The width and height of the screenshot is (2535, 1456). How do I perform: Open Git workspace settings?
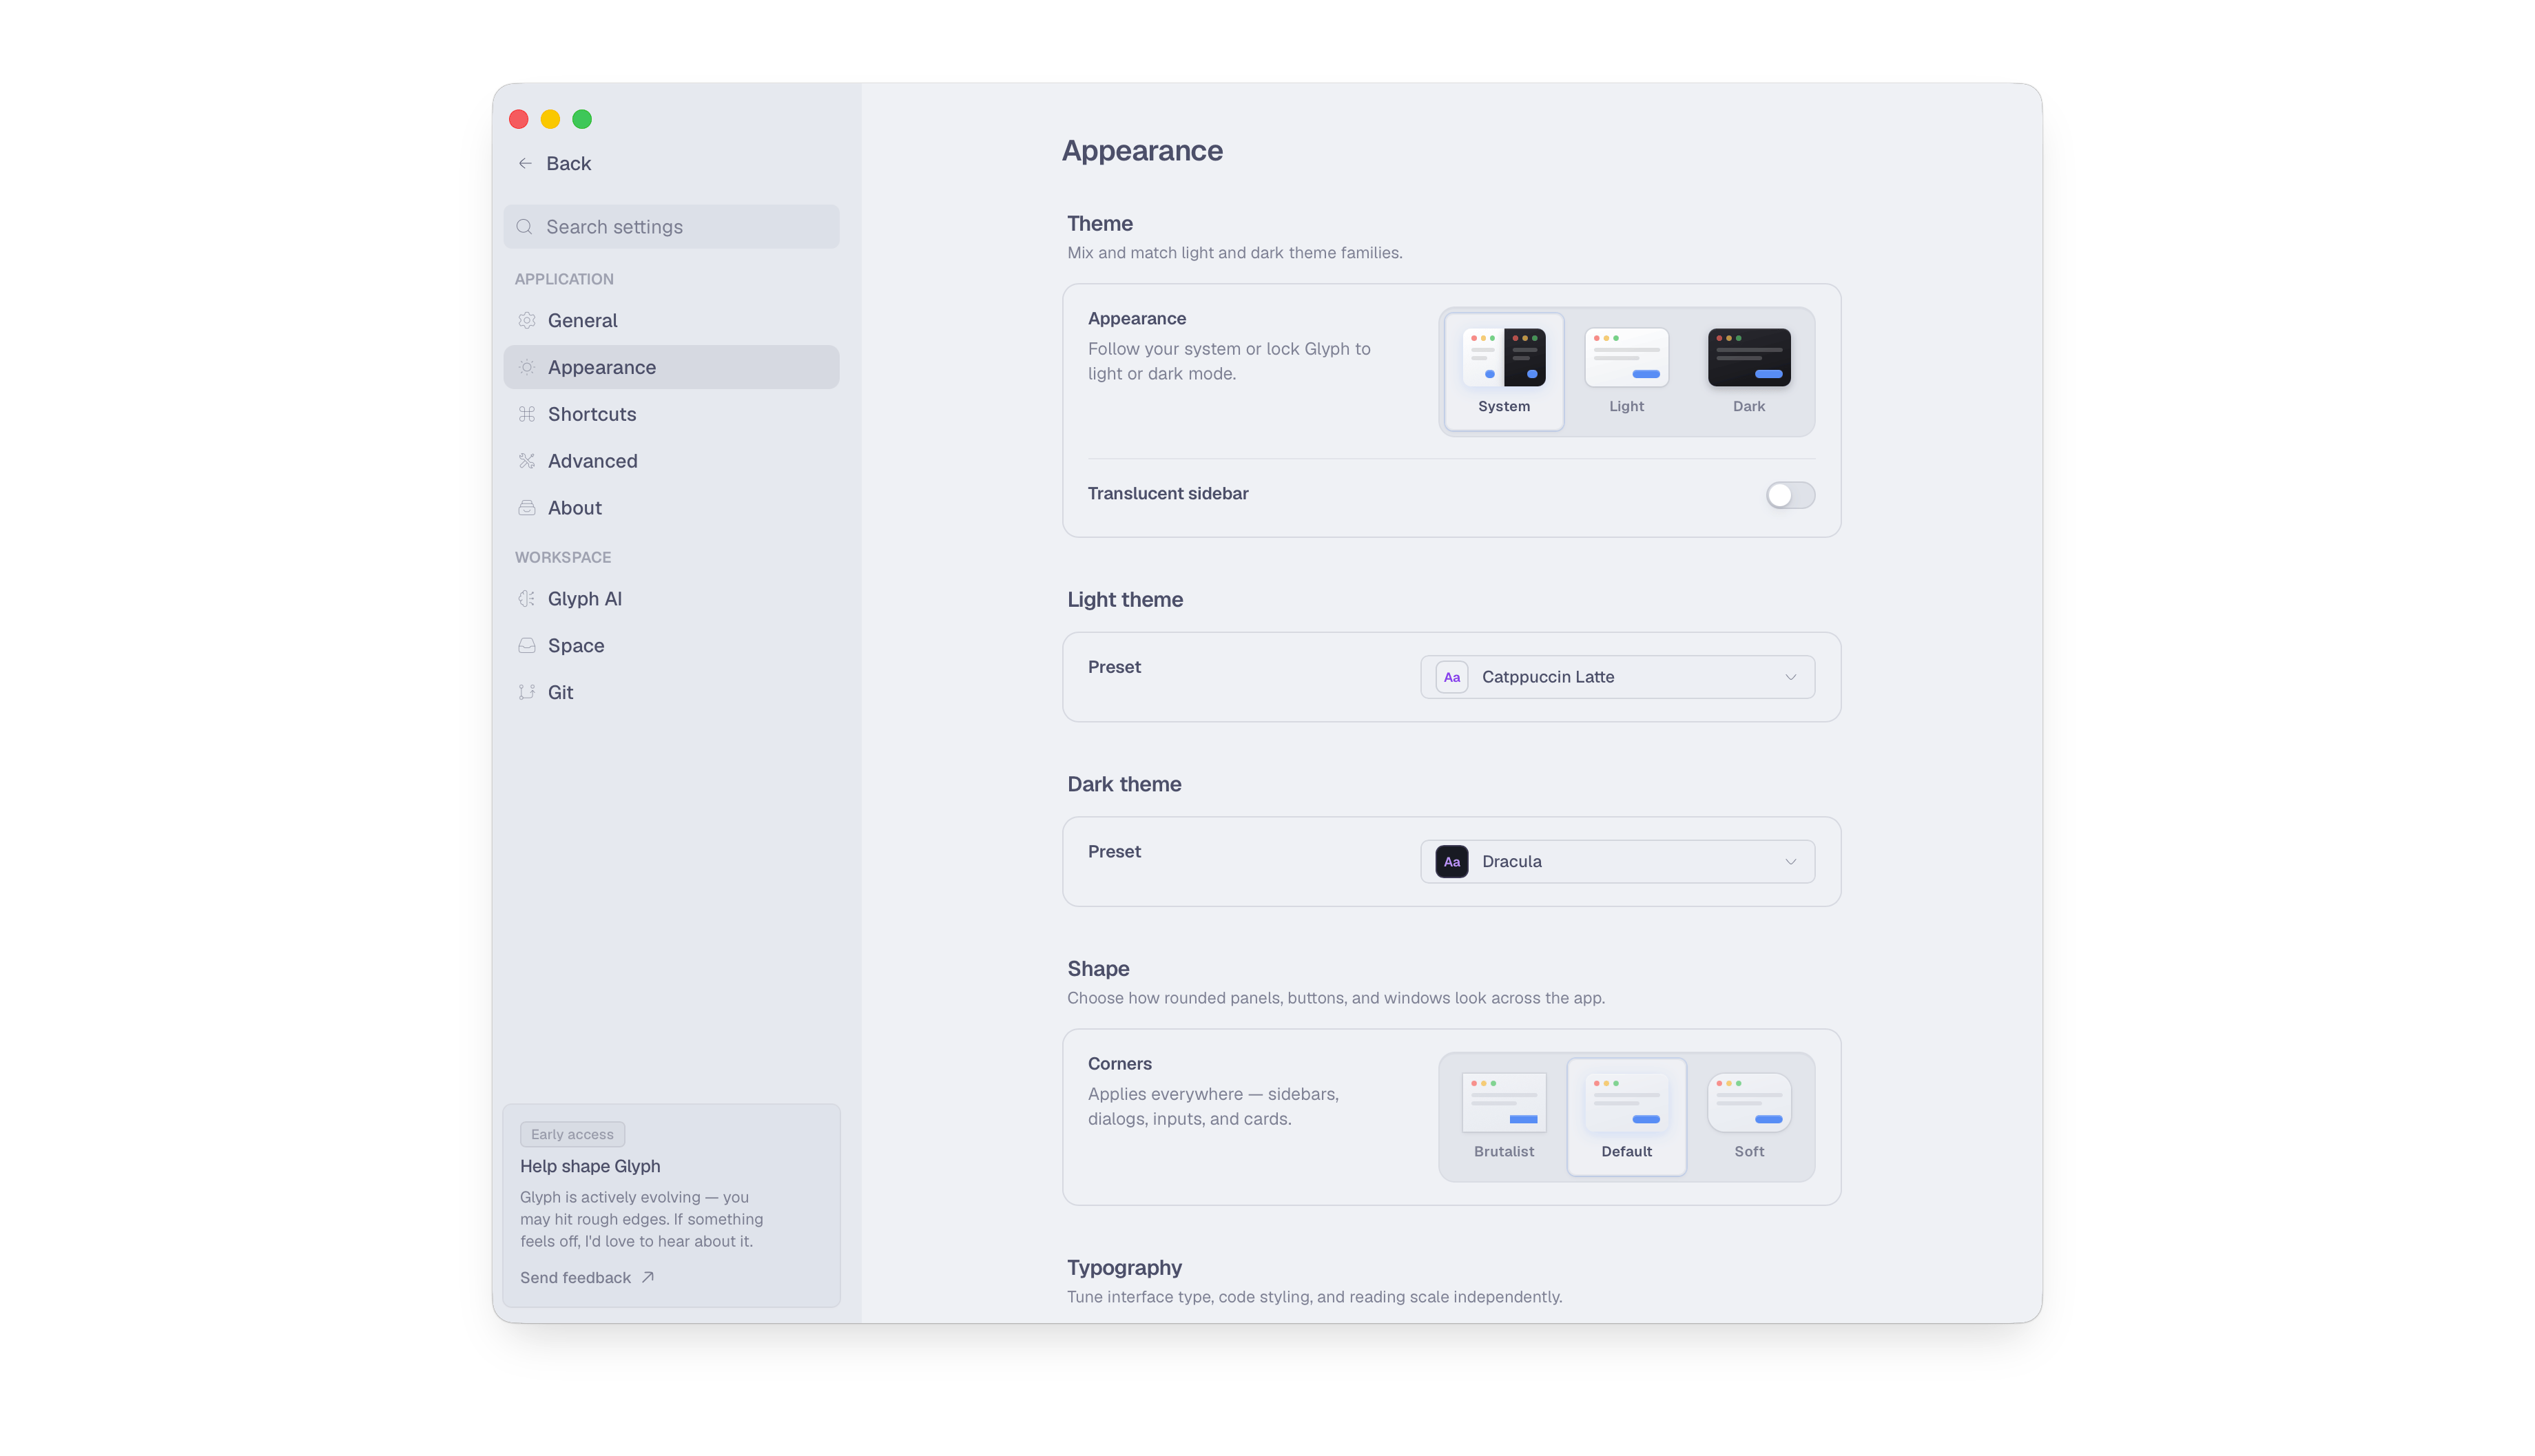671,692
